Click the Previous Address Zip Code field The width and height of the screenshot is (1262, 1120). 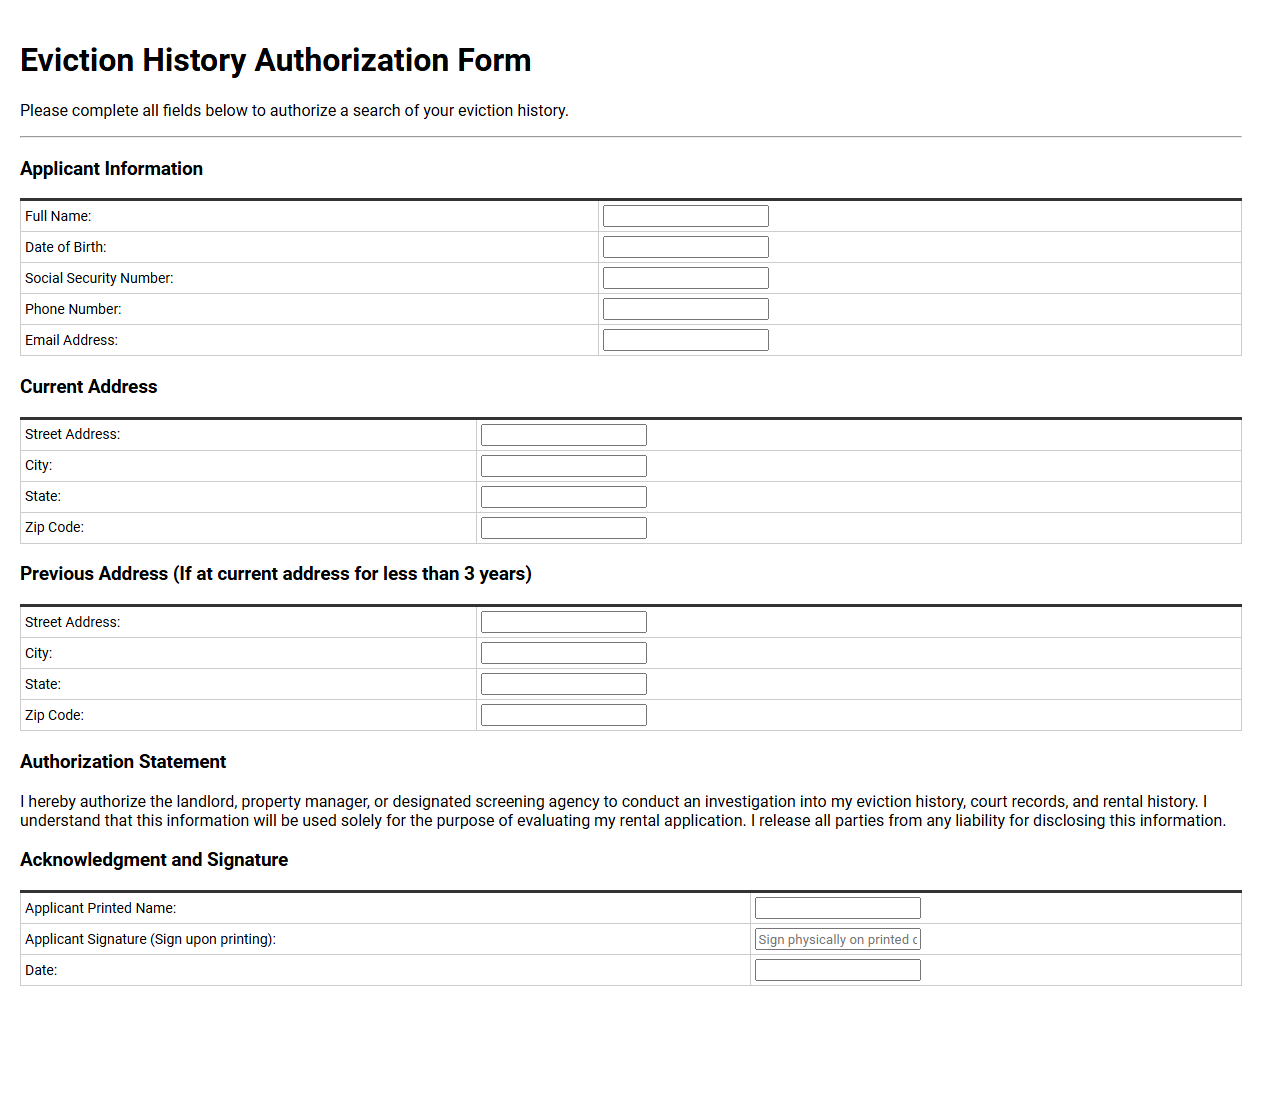tap(564, 715)
